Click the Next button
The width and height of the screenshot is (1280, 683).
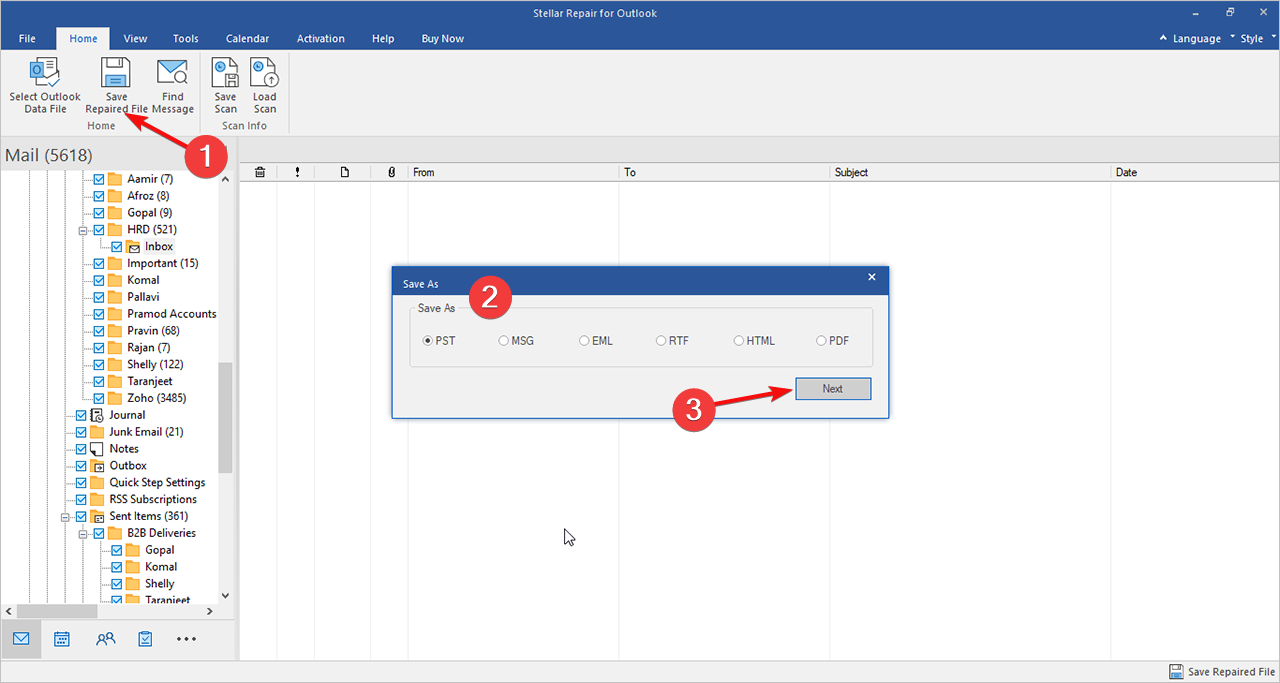tap(833, 389)
